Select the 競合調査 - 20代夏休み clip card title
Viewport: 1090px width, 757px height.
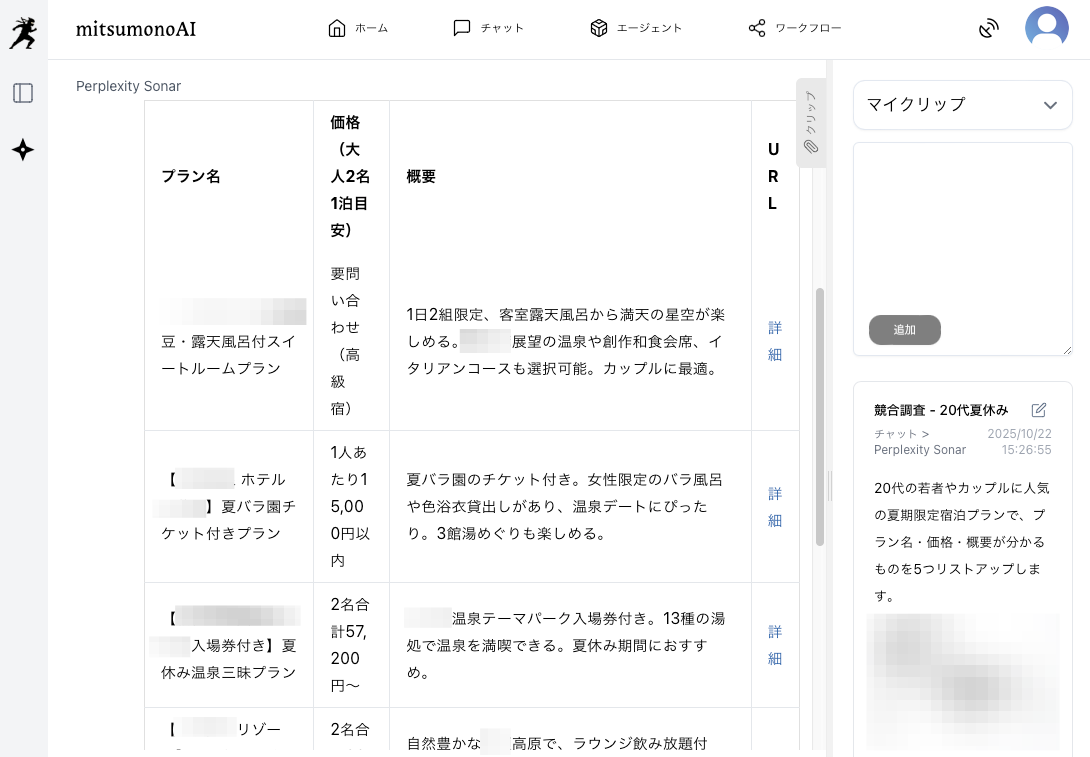940,410
